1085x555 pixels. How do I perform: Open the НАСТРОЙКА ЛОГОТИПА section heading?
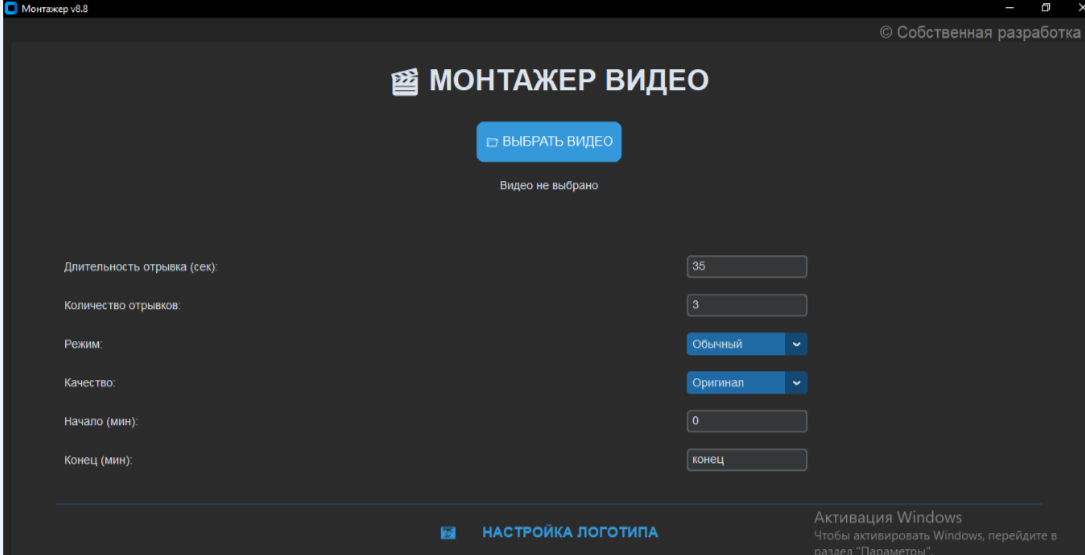(569, 533)
